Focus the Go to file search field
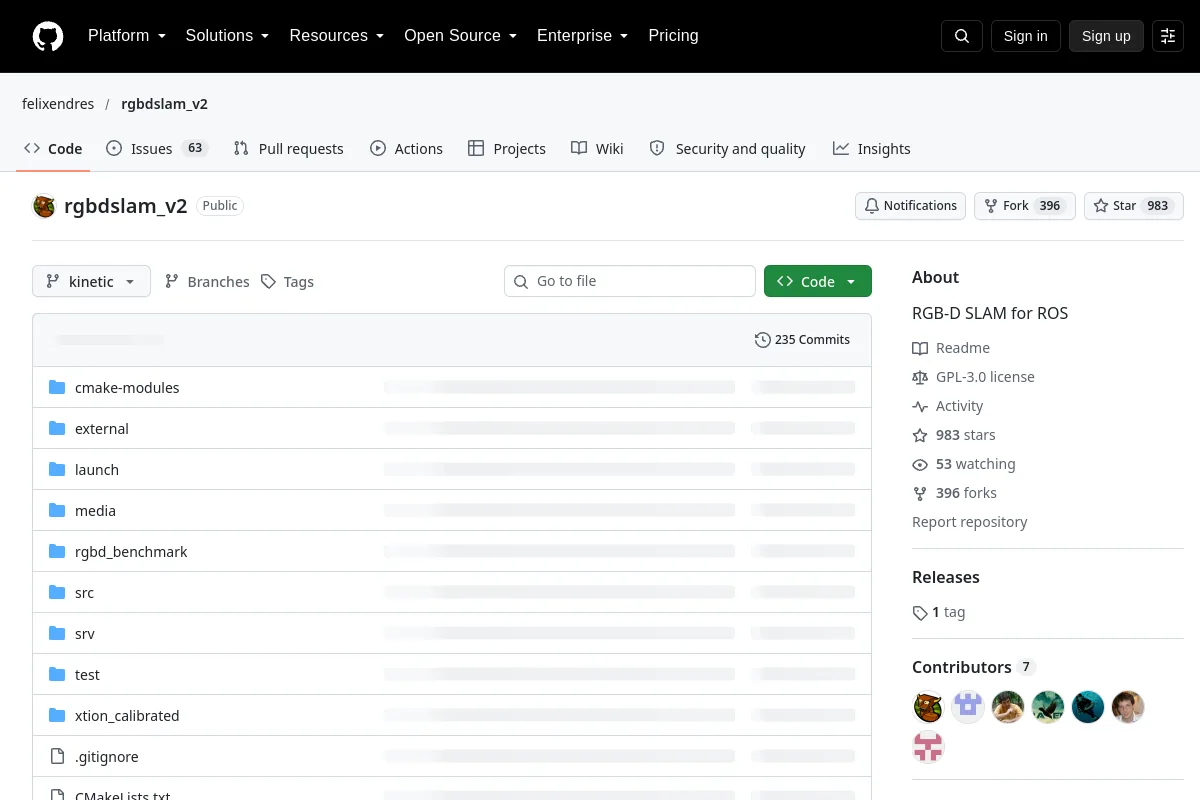Viewport: 1200px width, 800px height. (630, 281)
